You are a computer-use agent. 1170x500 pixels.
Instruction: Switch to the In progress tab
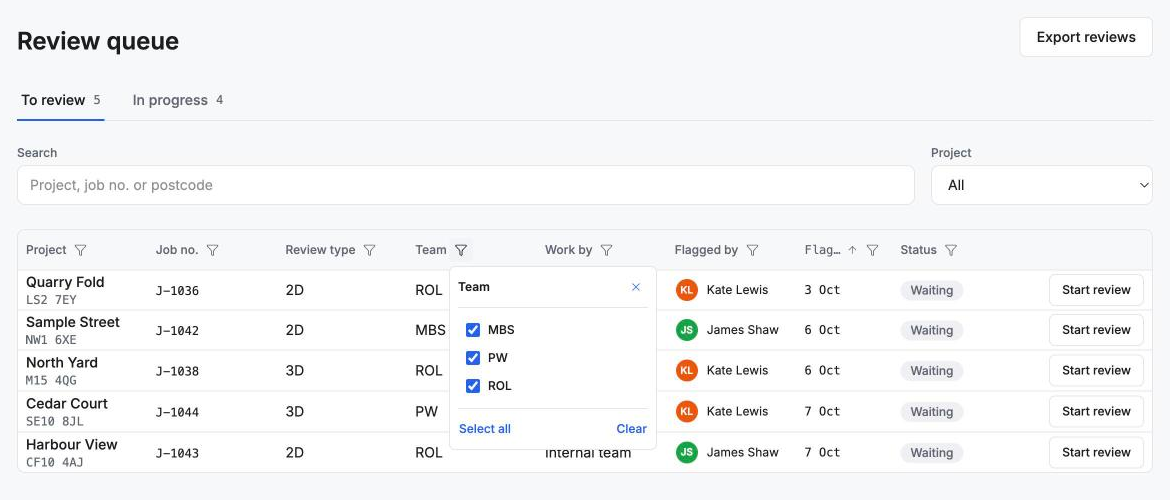178,100
